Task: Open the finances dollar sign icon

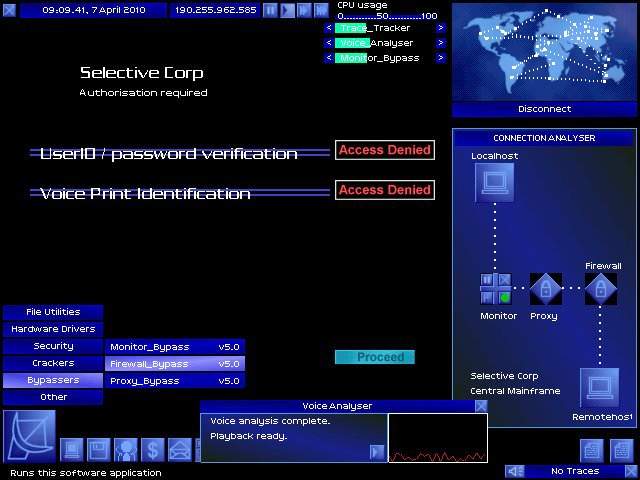Action: 152,449
